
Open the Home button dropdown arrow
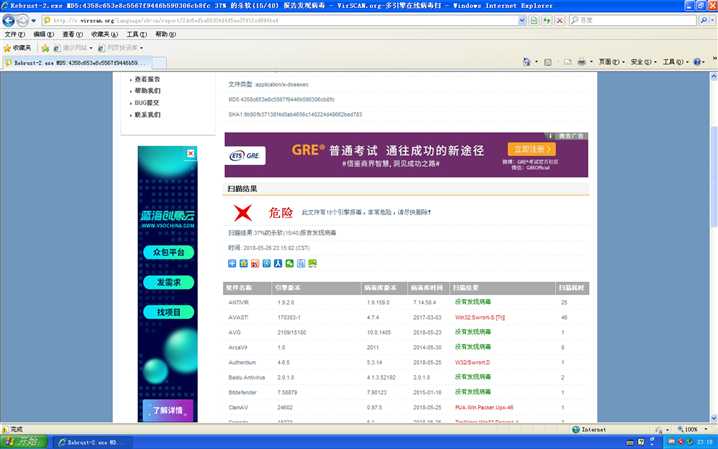click(536, 62)
